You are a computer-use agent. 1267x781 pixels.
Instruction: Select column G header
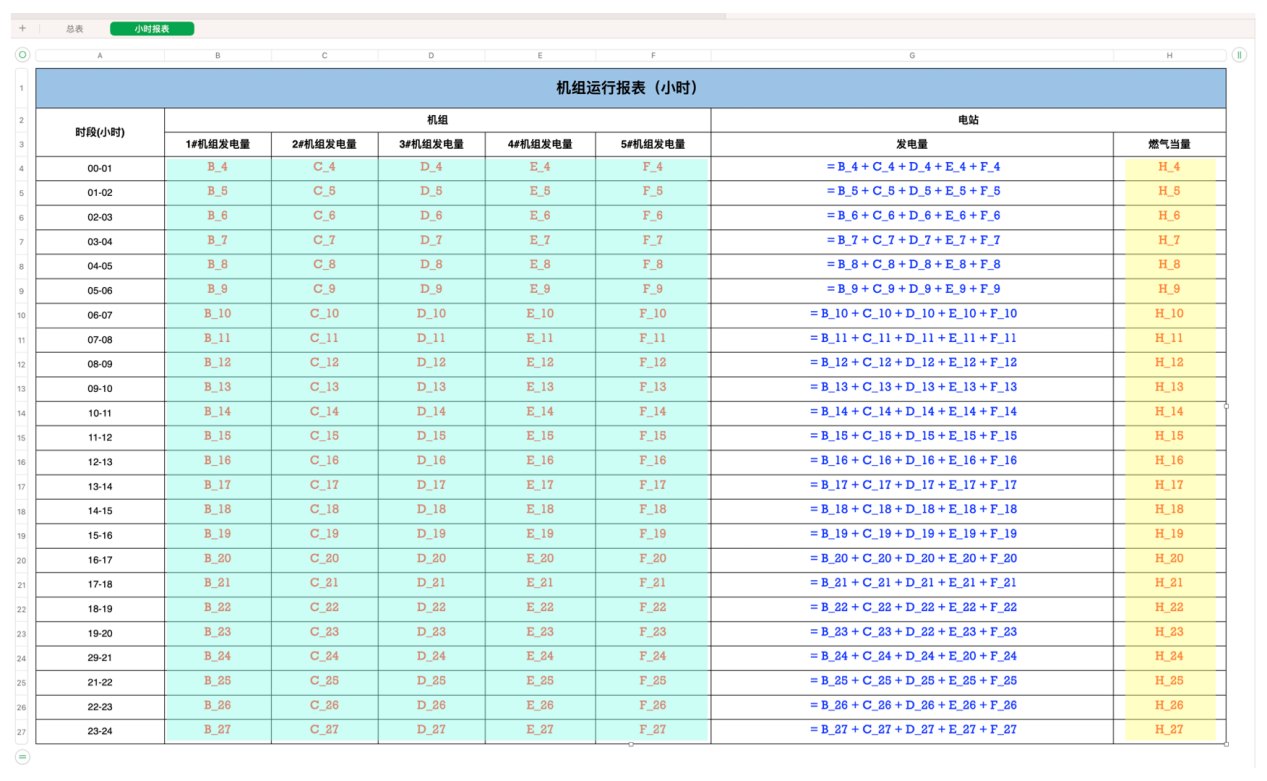911,56
